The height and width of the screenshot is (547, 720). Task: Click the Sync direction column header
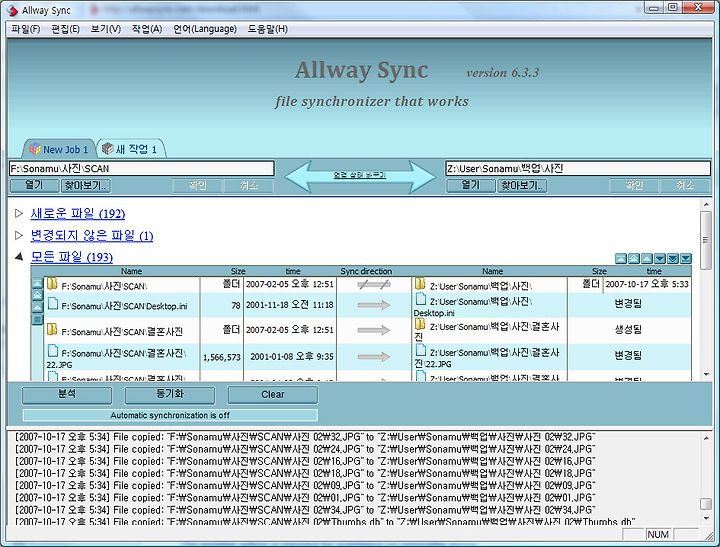click(x=366, y=271)
